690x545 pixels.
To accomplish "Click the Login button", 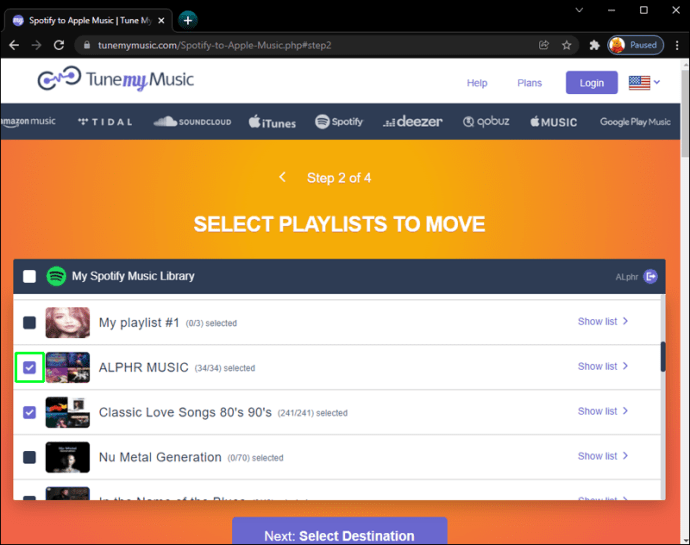I will tap(591, 83).
